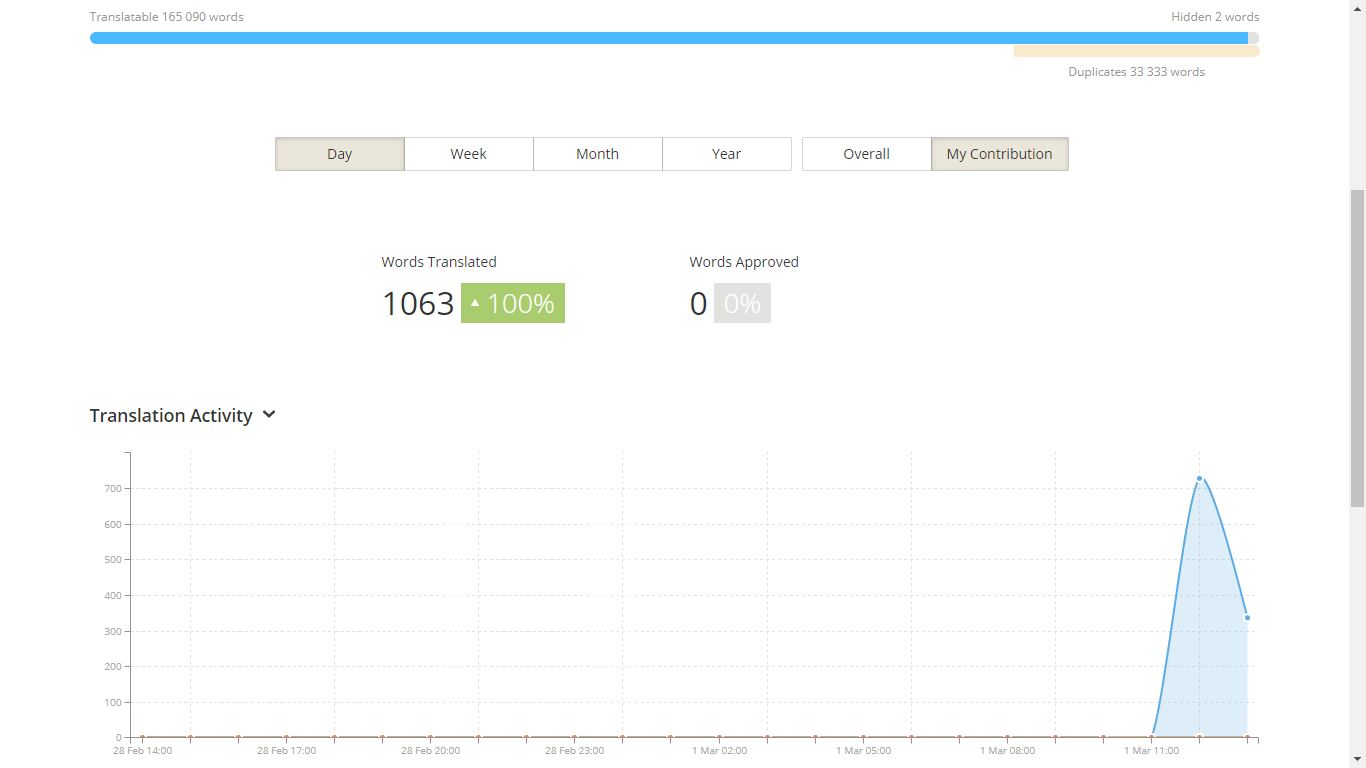
Task: Click the grey 0% approved badge
Action: pyautogui.click(x=742, y=303)
